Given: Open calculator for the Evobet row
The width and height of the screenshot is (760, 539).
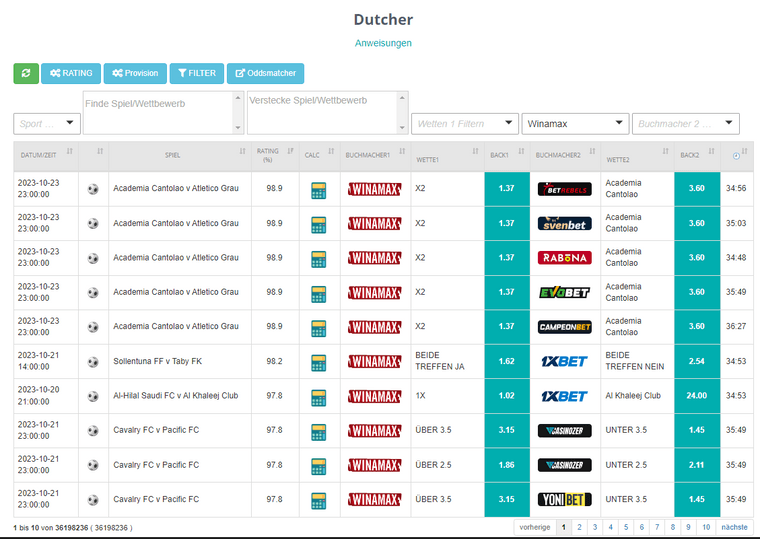Looking at the screenshot, I should pos(318,293).
